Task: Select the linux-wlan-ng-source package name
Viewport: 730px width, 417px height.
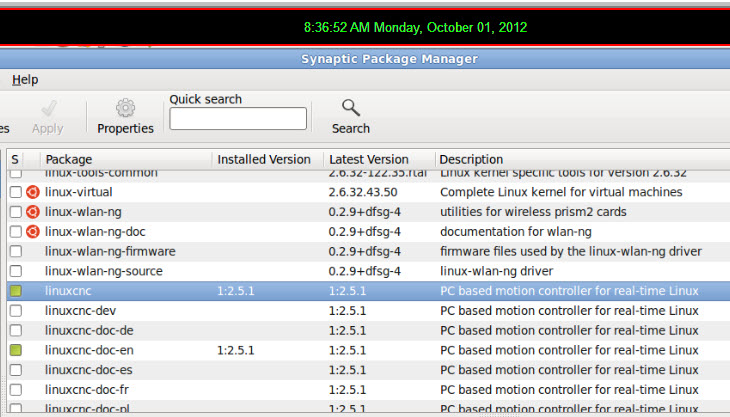Action: [103, 271]
